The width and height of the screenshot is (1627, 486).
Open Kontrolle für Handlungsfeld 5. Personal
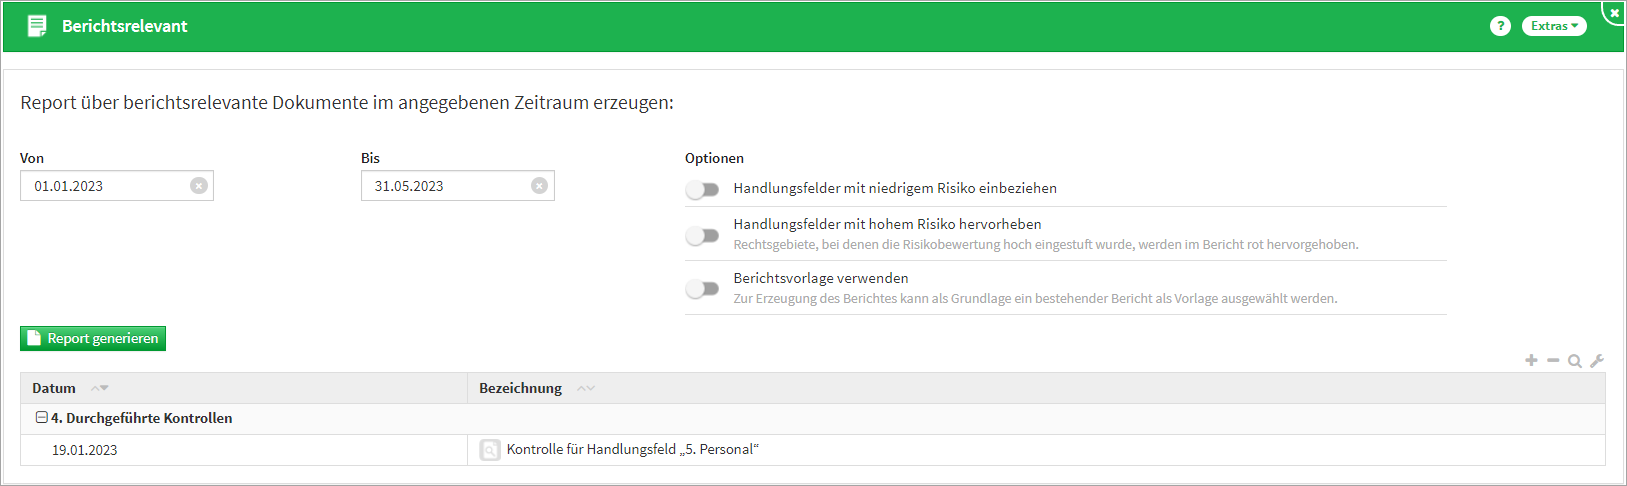[x=632, y=450]
